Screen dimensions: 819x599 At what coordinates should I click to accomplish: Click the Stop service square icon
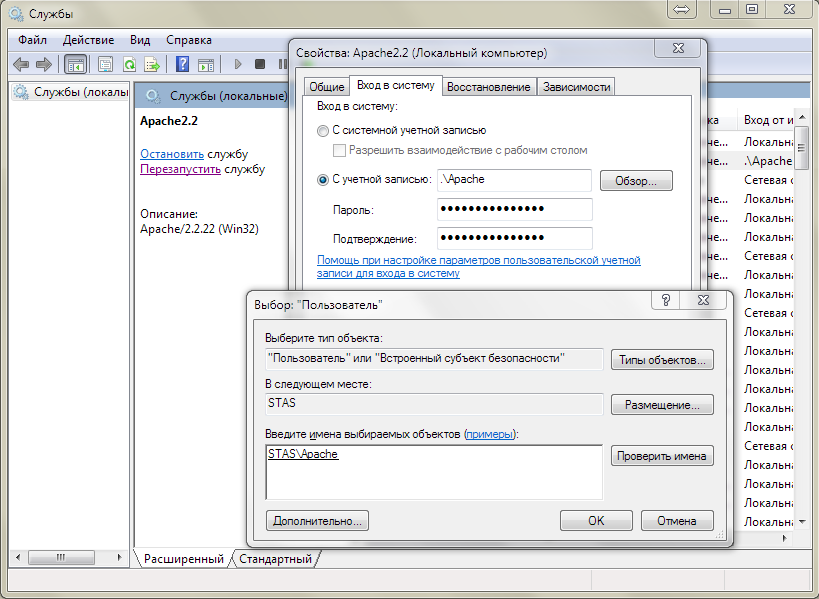[260, 64]
